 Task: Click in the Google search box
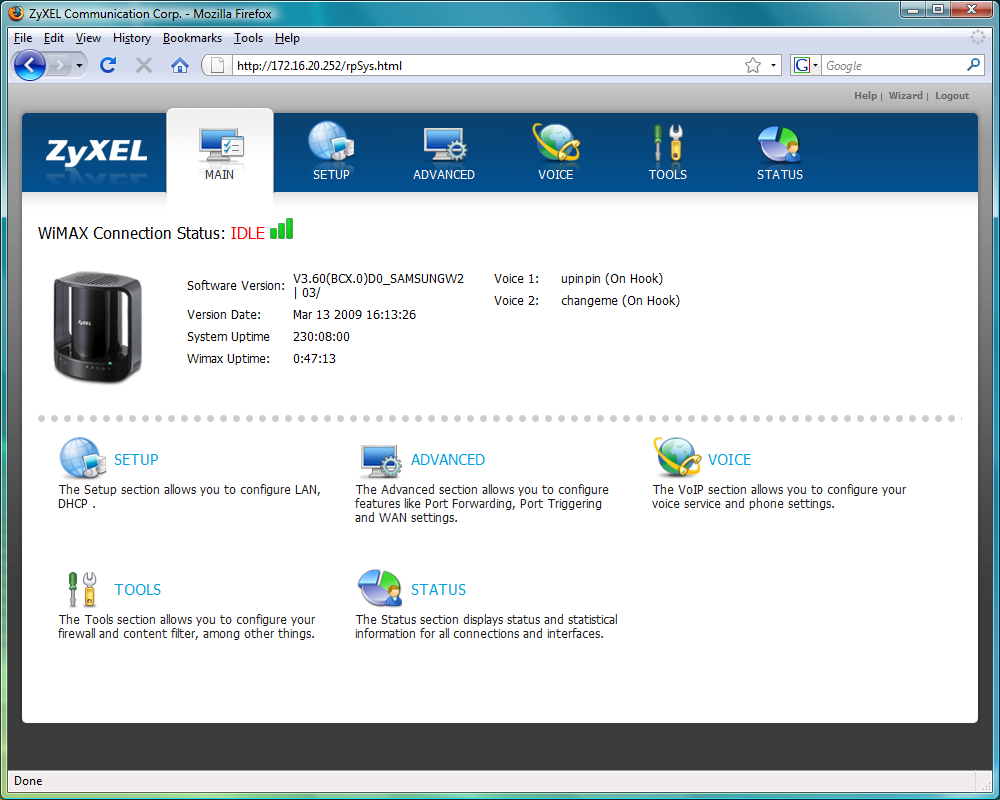[x=893, y=65]
